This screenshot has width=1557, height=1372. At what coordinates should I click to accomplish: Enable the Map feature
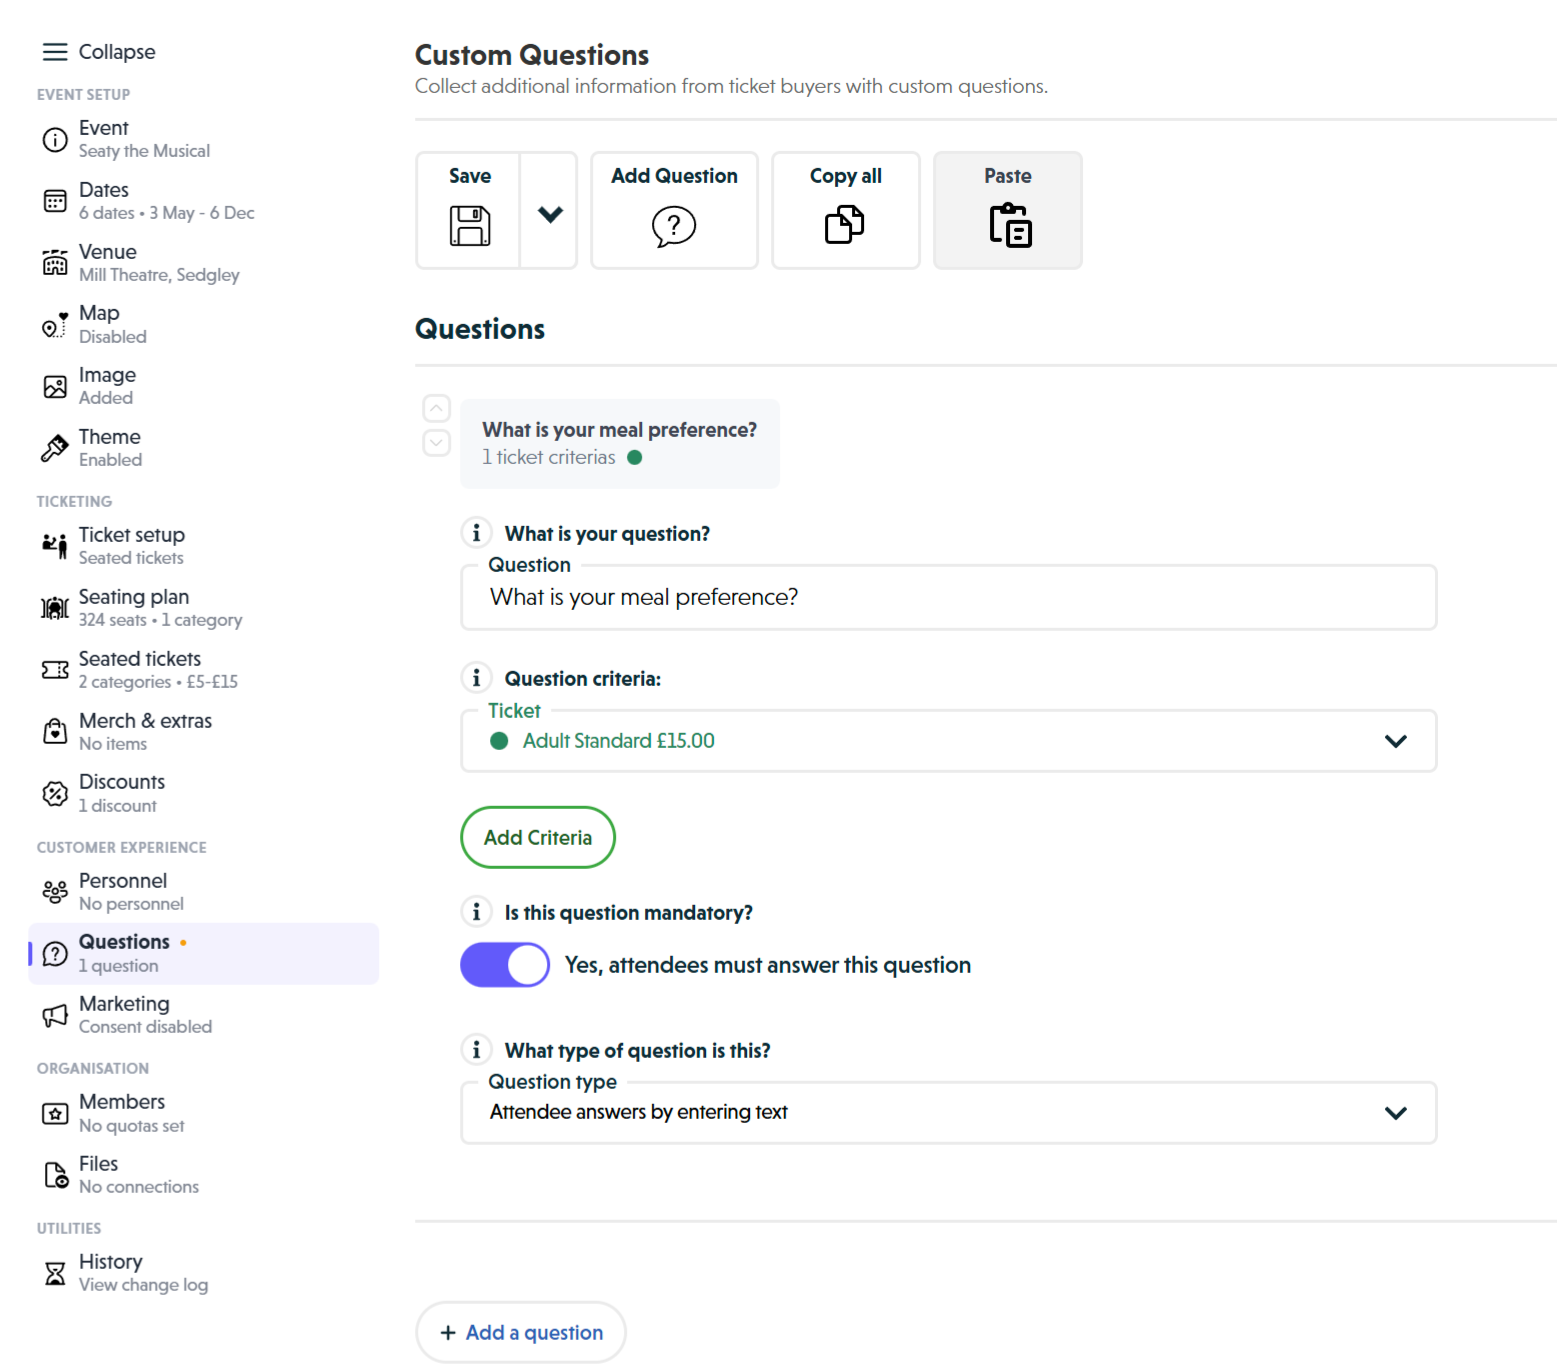pos(99,323)
